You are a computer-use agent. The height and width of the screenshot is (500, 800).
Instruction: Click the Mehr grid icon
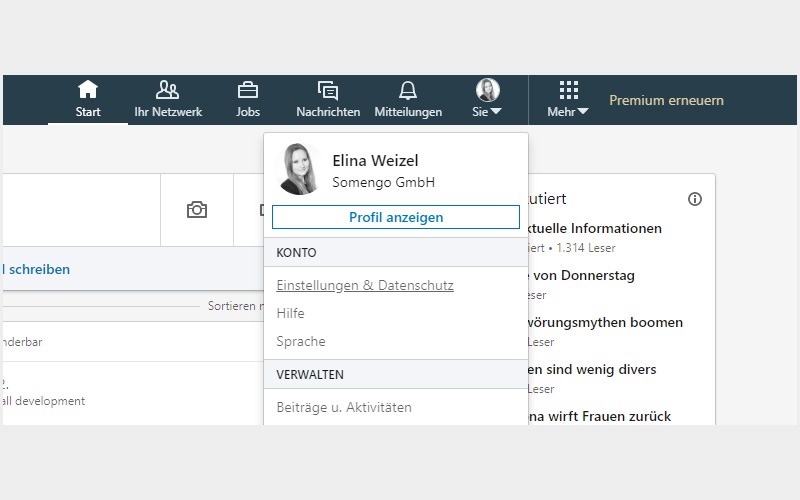568,90
